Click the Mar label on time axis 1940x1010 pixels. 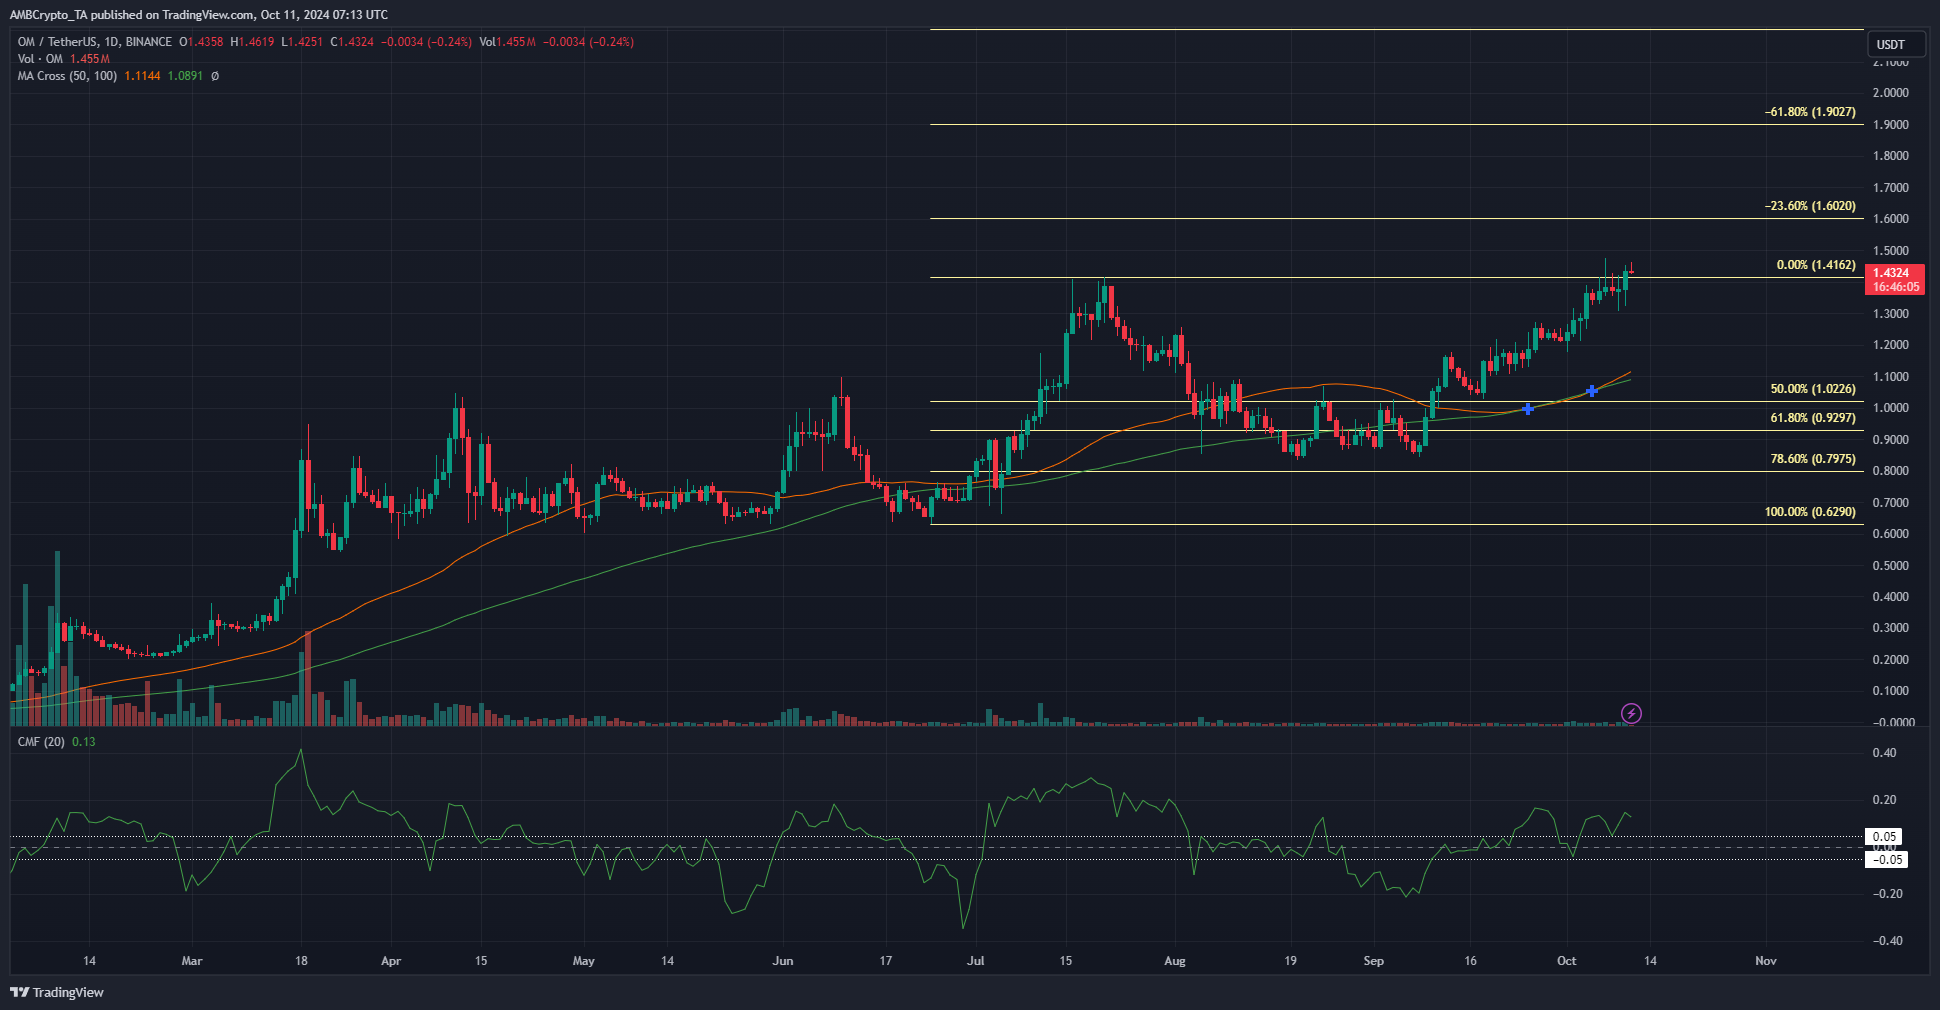[192, 961]
